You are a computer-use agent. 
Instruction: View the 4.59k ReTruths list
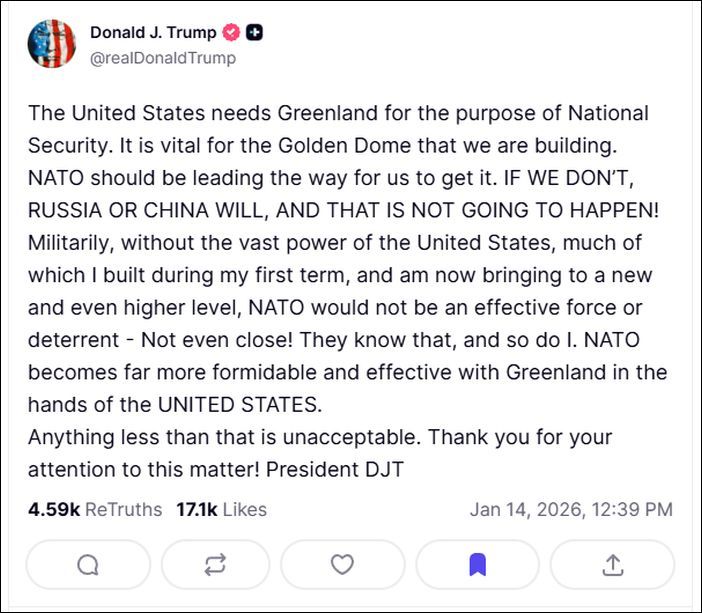click(95, 509)
